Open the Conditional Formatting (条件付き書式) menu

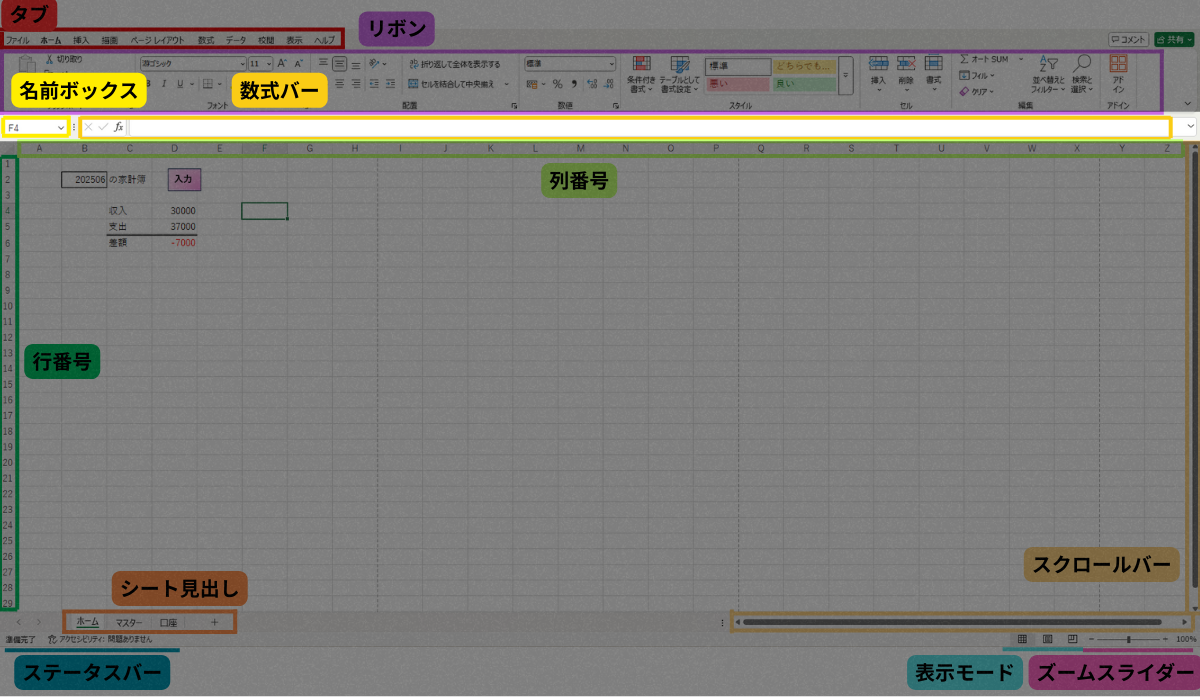(x=641, y=74)
